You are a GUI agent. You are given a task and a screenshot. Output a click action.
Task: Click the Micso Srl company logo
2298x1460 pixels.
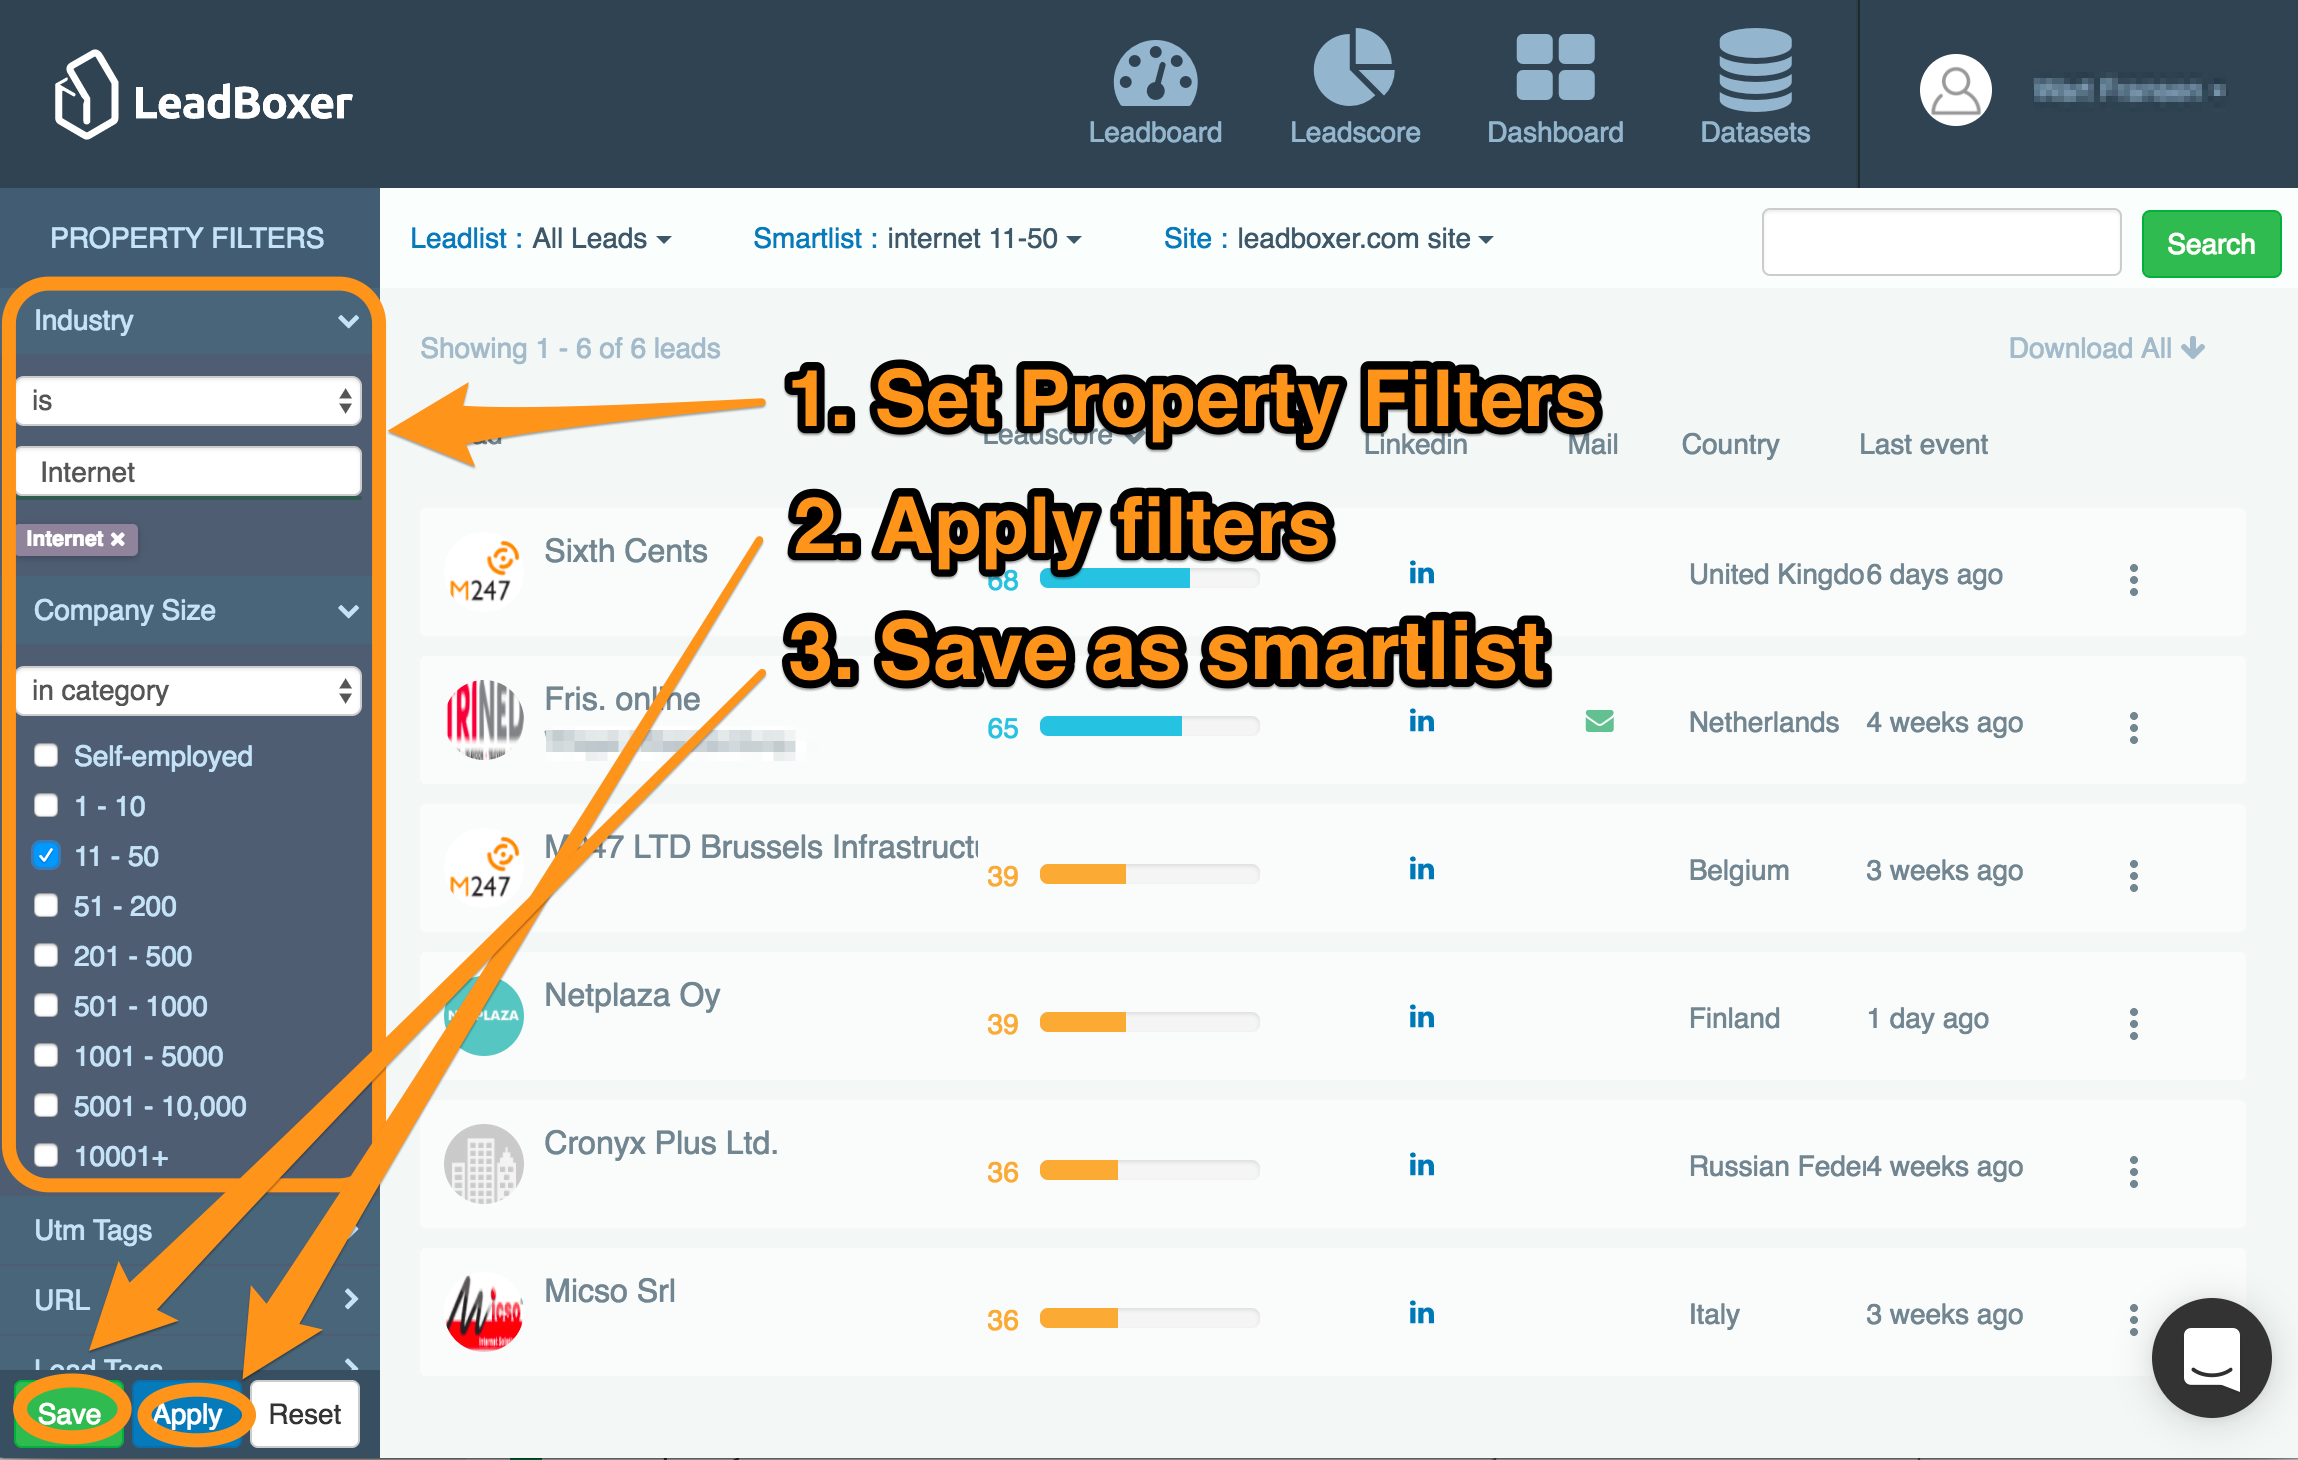(483, 1312)
